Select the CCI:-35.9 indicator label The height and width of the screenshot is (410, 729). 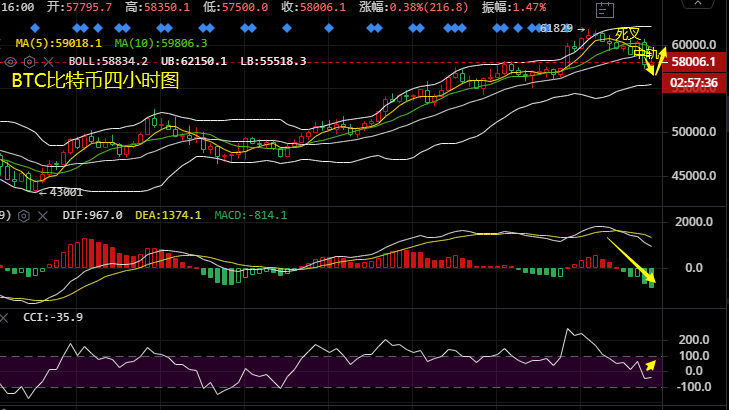coord(53,317)
